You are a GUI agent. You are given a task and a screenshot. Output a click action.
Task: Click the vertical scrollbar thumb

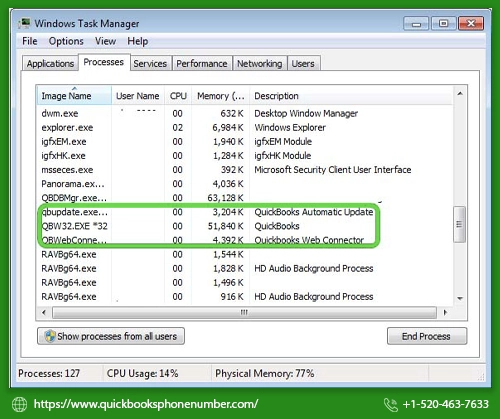click(460, 224)
